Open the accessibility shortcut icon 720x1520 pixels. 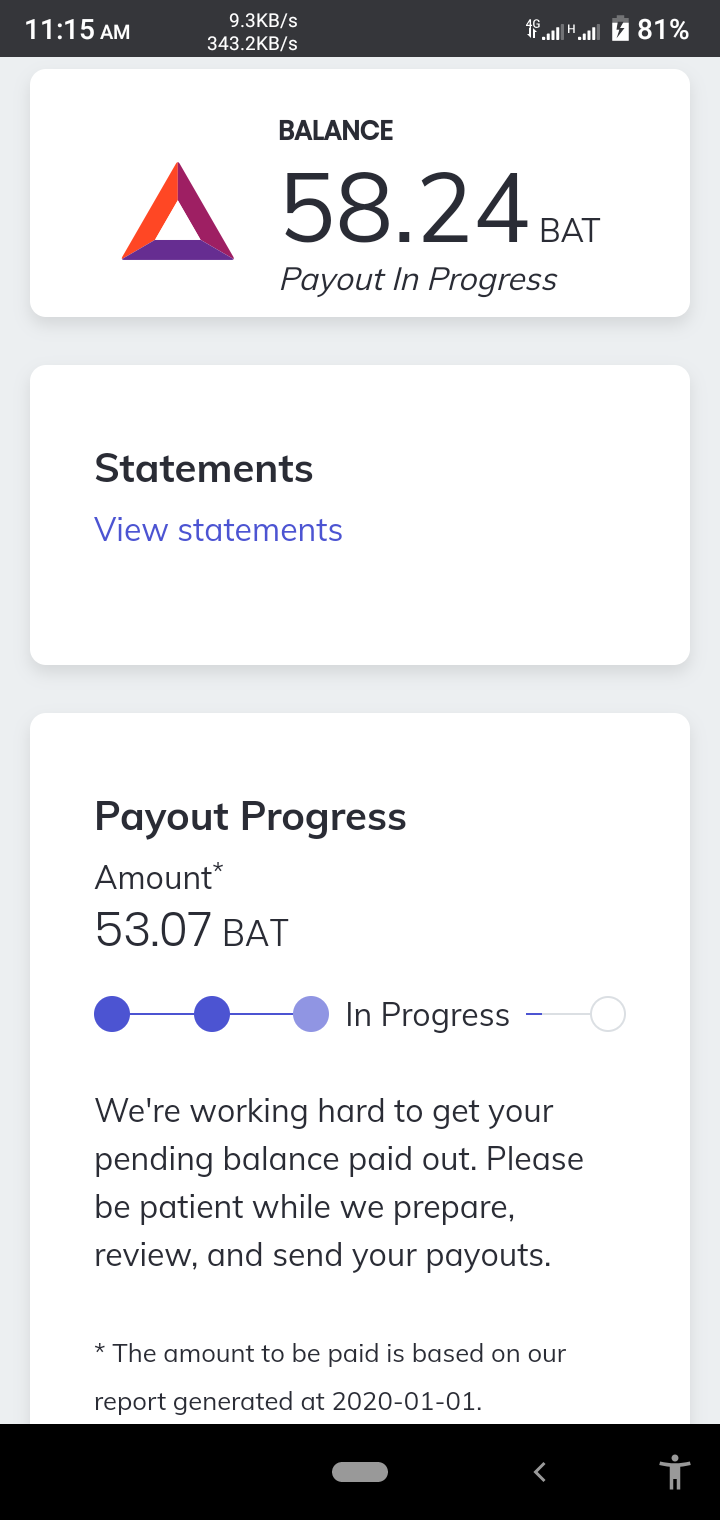(x=675, y=1472)
